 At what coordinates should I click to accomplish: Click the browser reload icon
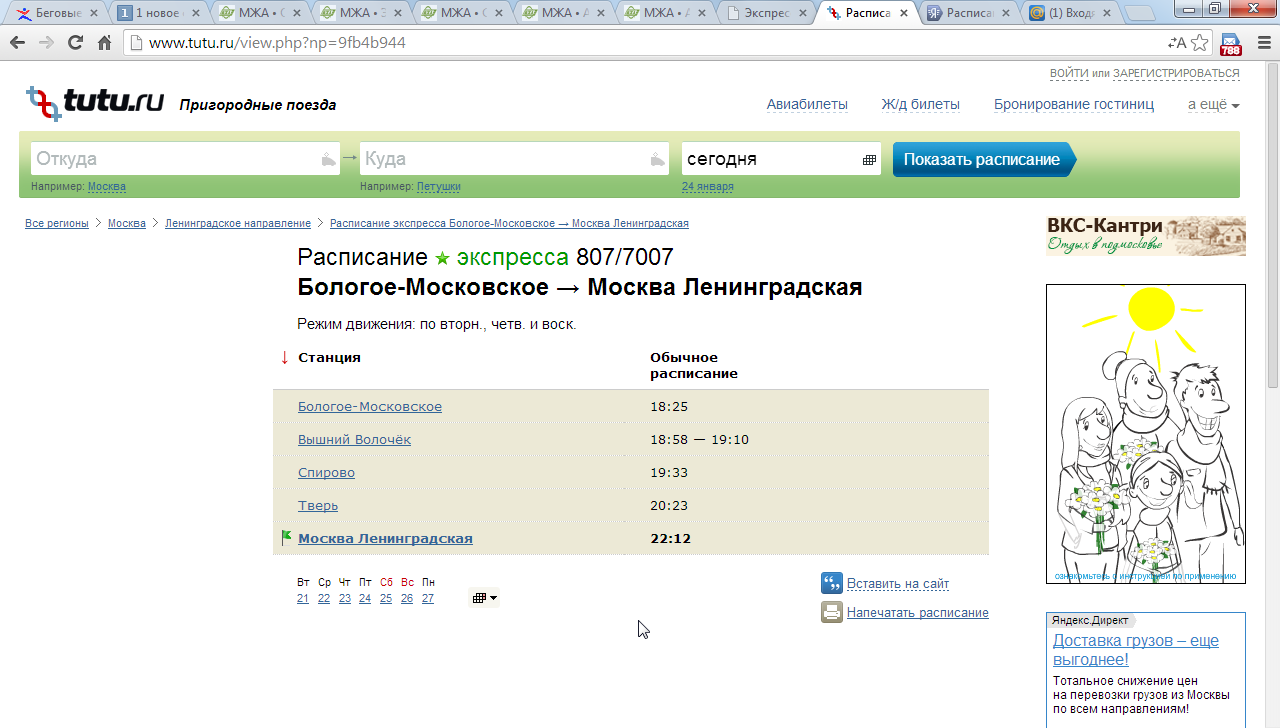(x=75, y=43)
